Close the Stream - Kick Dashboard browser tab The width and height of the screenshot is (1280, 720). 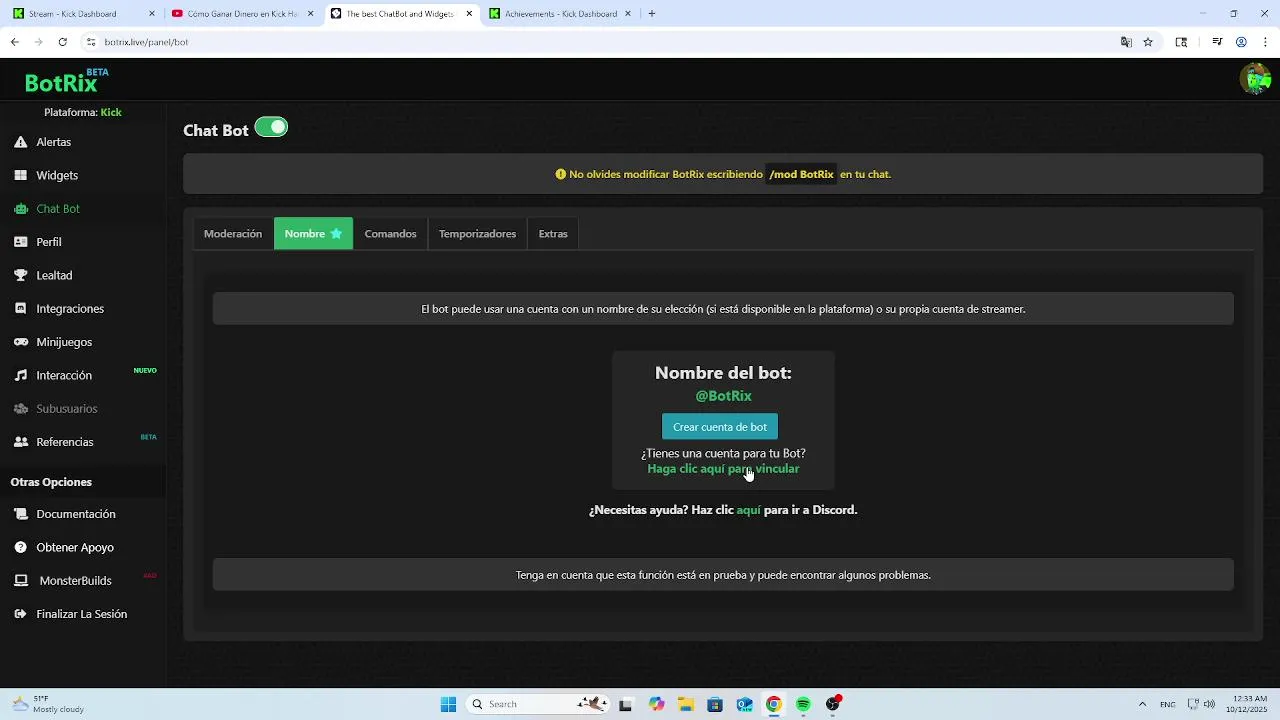click(x=152, y=14)
